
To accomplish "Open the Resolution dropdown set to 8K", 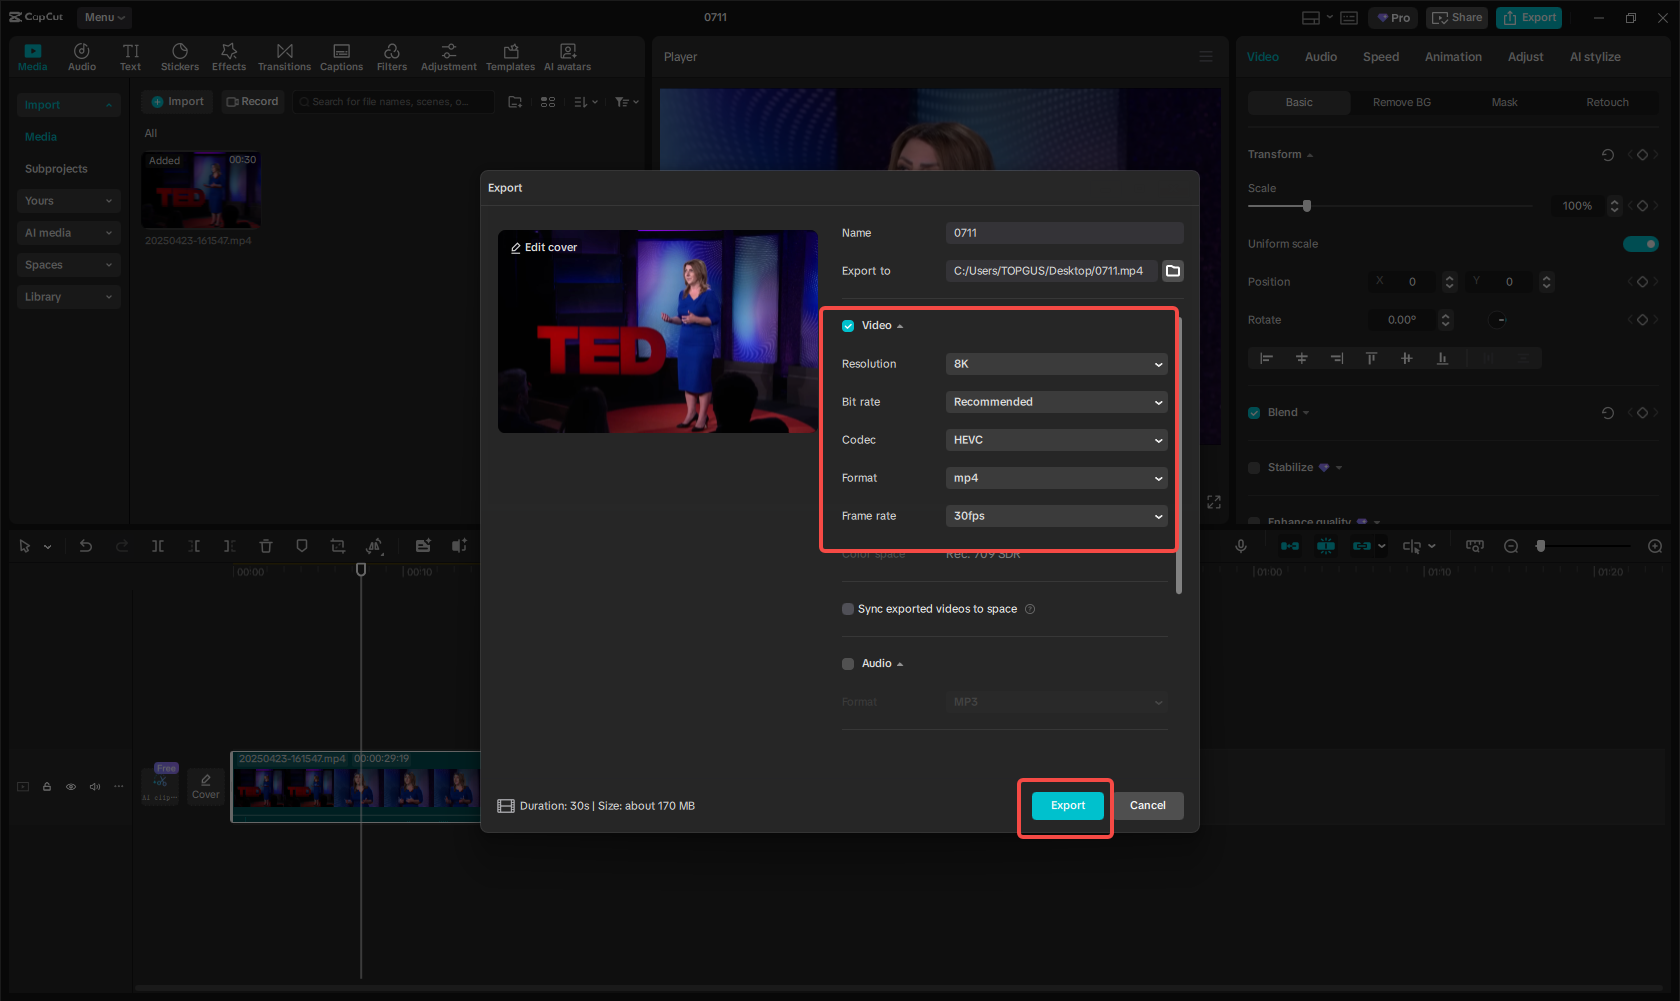I will click(x=1056, y=364).
